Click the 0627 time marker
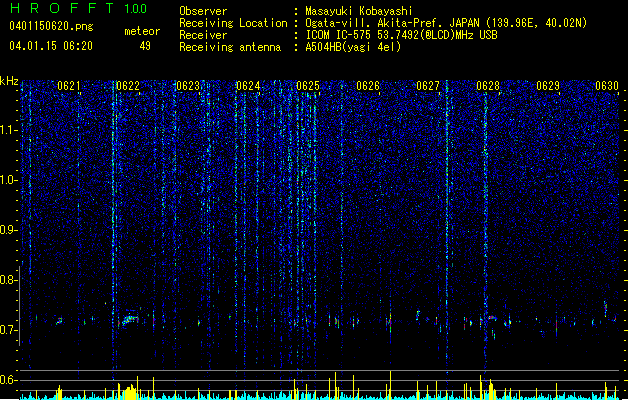The height and width of the screenshot is (400, 629). pos(428,86)
